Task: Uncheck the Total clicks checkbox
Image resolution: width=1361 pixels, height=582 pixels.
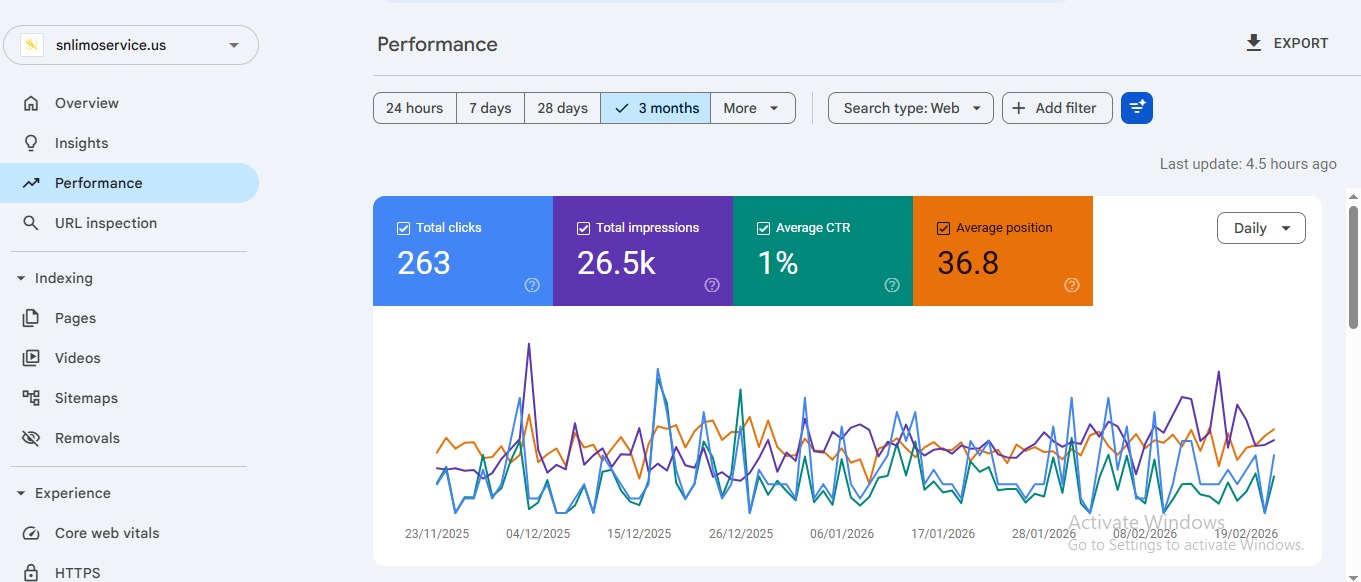Action: click(x=404, y=228)
